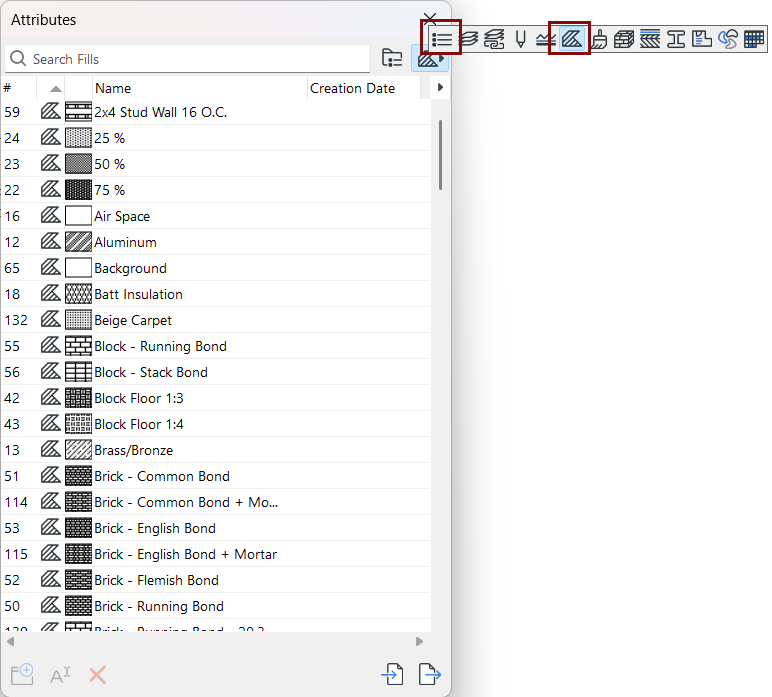The width and height of the screenshot is (772, 697).
Task: Click the 75 % fill preview swatch
Action: [x=78, y=190]
